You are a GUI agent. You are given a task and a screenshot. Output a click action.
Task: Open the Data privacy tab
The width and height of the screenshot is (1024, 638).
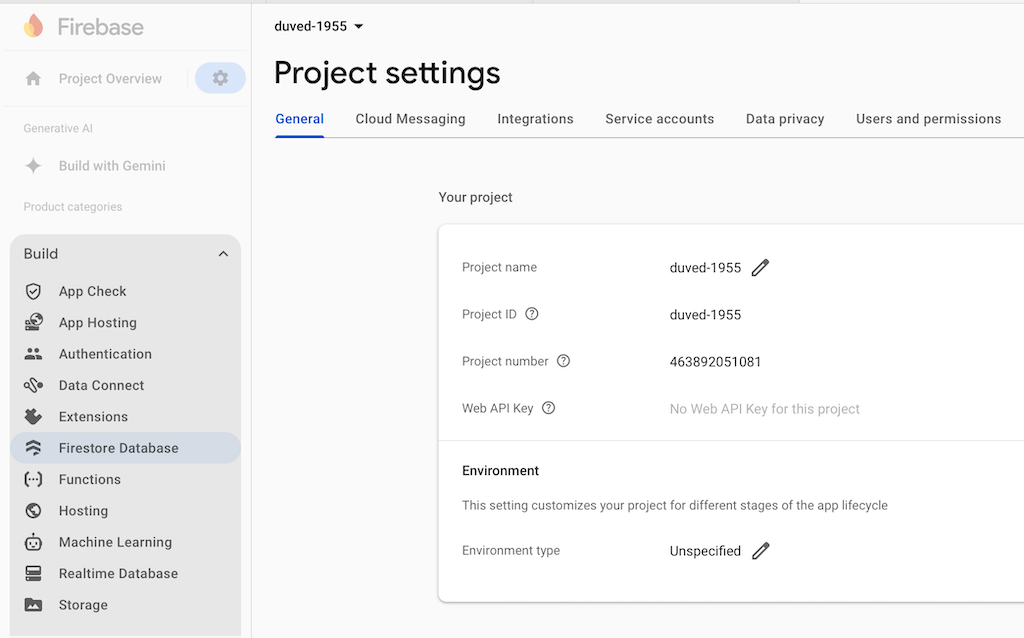[785, 119]
